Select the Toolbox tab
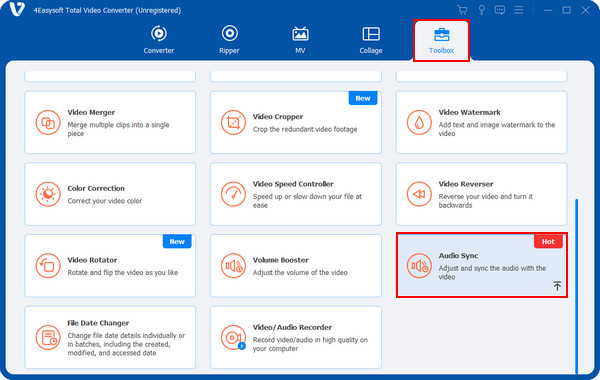 (x=441, y=41)
